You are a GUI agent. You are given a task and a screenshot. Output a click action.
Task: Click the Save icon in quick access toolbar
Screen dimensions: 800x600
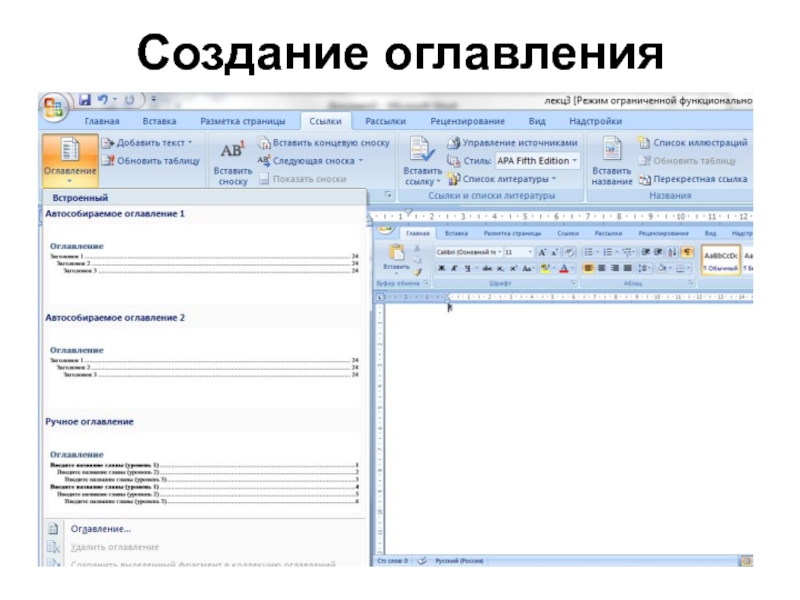[85, 100]
